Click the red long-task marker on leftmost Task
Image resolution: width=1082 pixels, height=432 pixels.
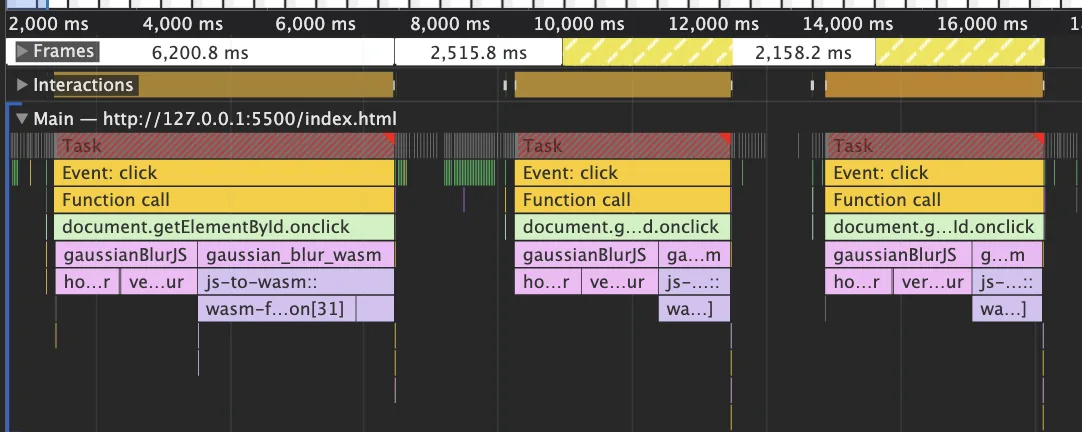pyautogui.click(x=390, y=138)
